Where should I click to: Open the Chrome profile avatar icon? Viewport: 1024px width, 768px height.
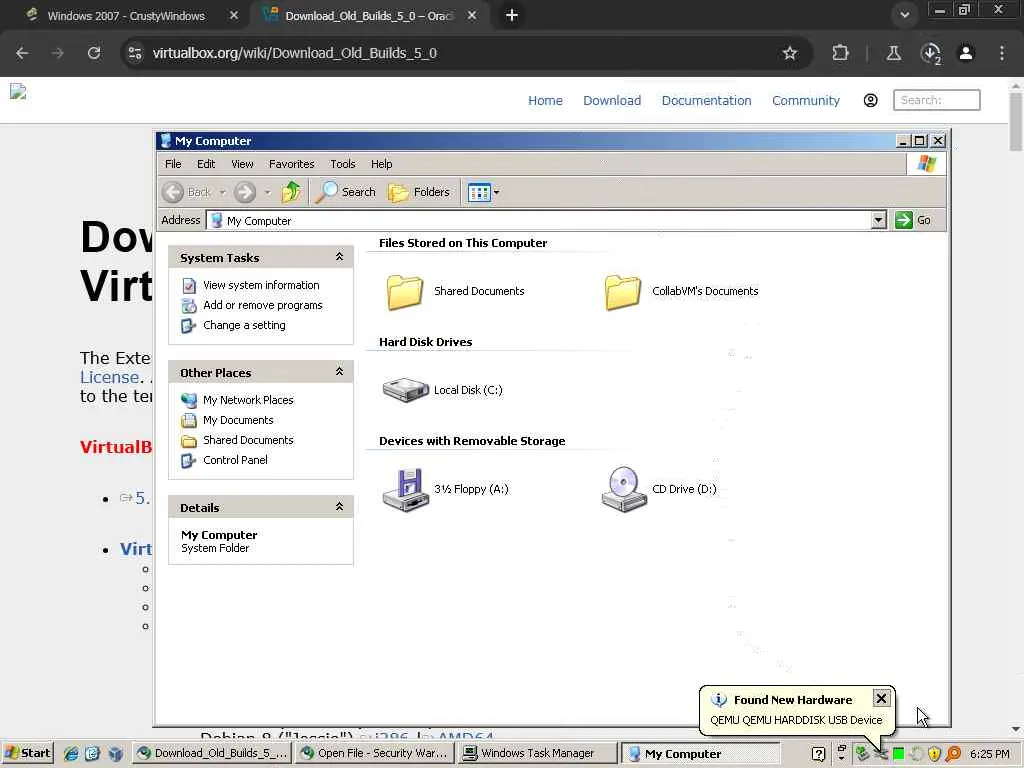click(x=966, y=53)
